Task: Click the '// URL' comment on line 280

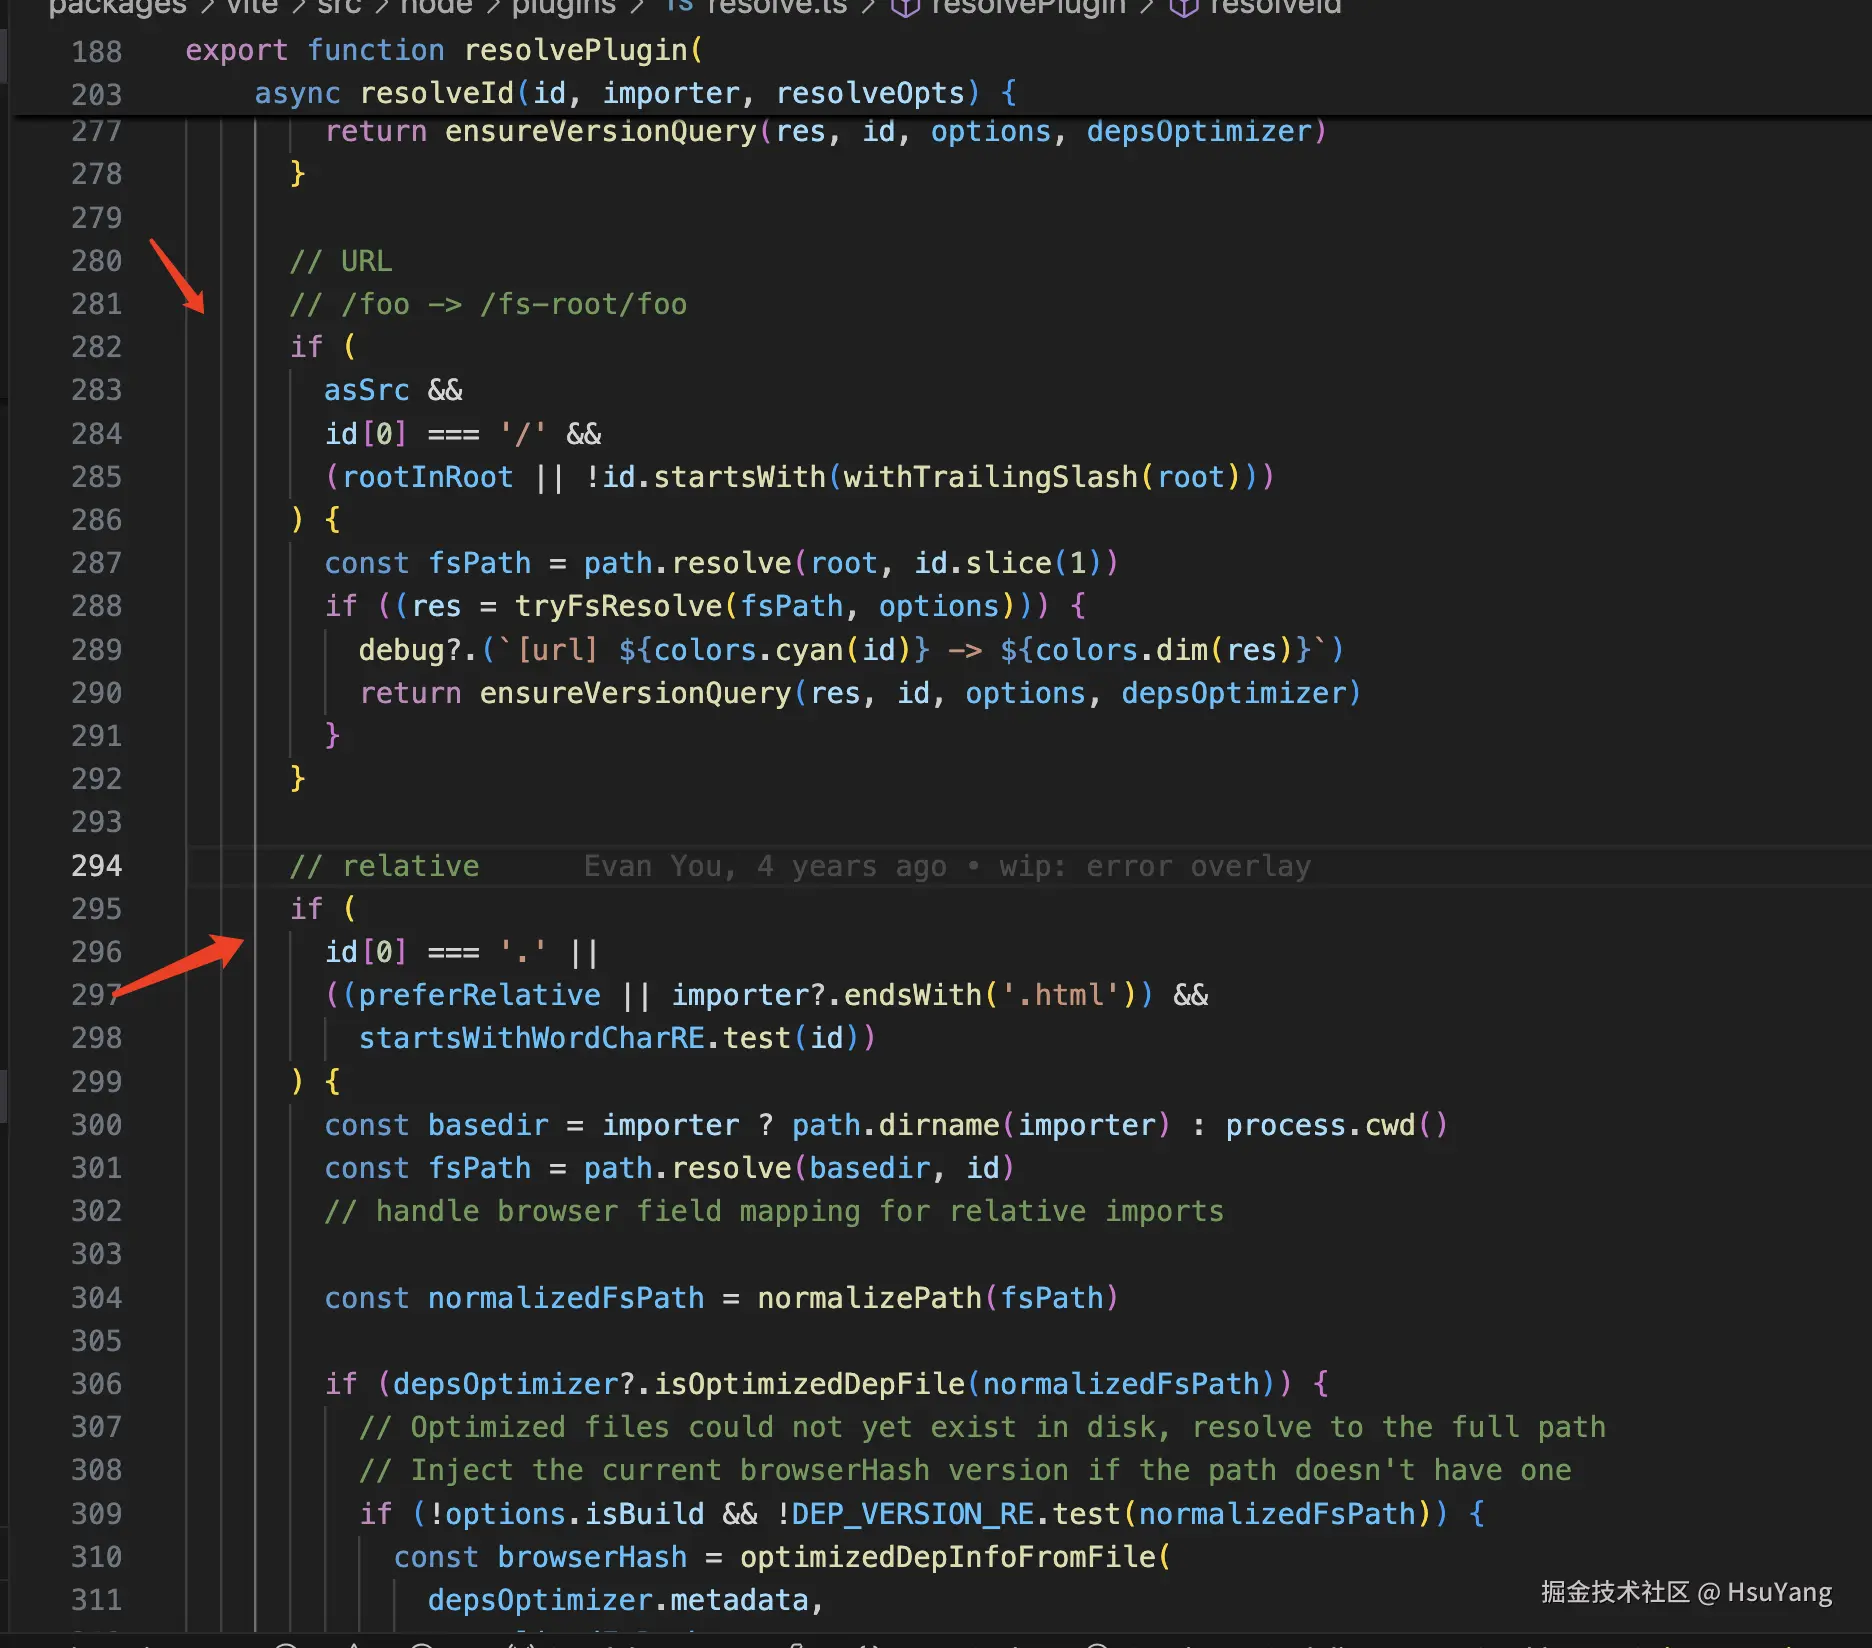Action: click(341, 261)
